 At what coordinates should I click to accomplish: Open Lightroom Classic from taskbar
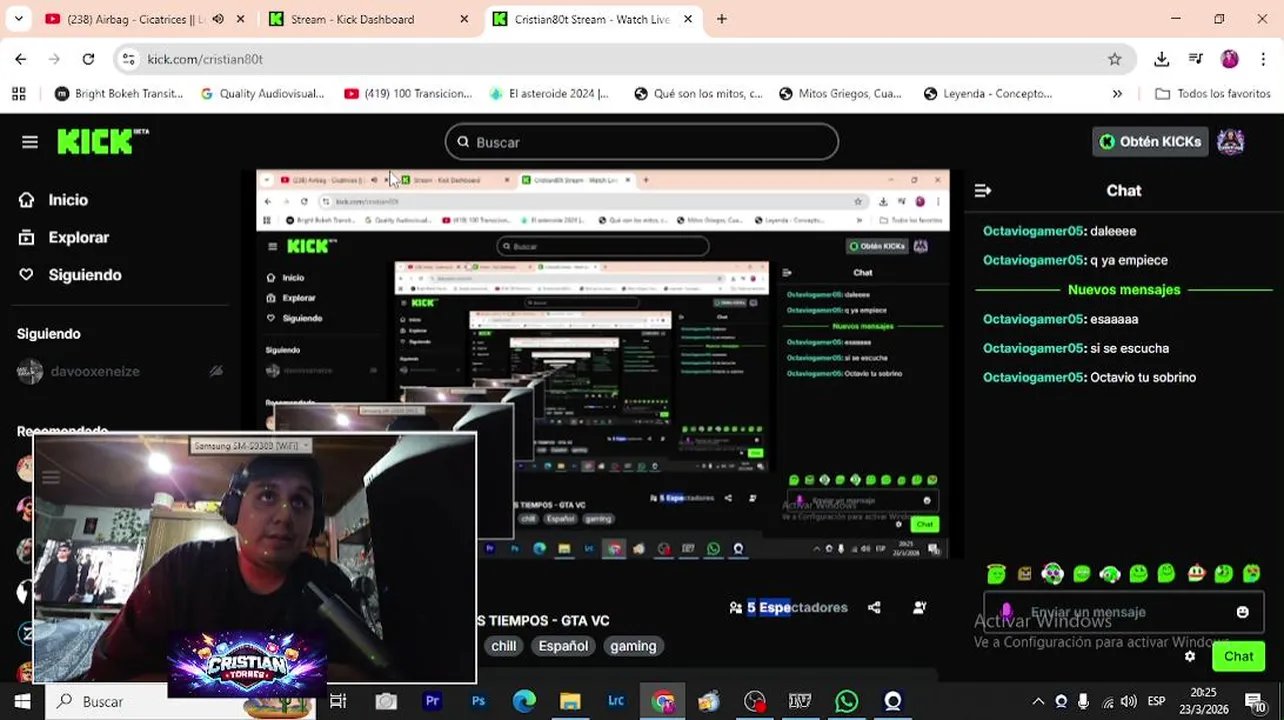tap(616, 701)
